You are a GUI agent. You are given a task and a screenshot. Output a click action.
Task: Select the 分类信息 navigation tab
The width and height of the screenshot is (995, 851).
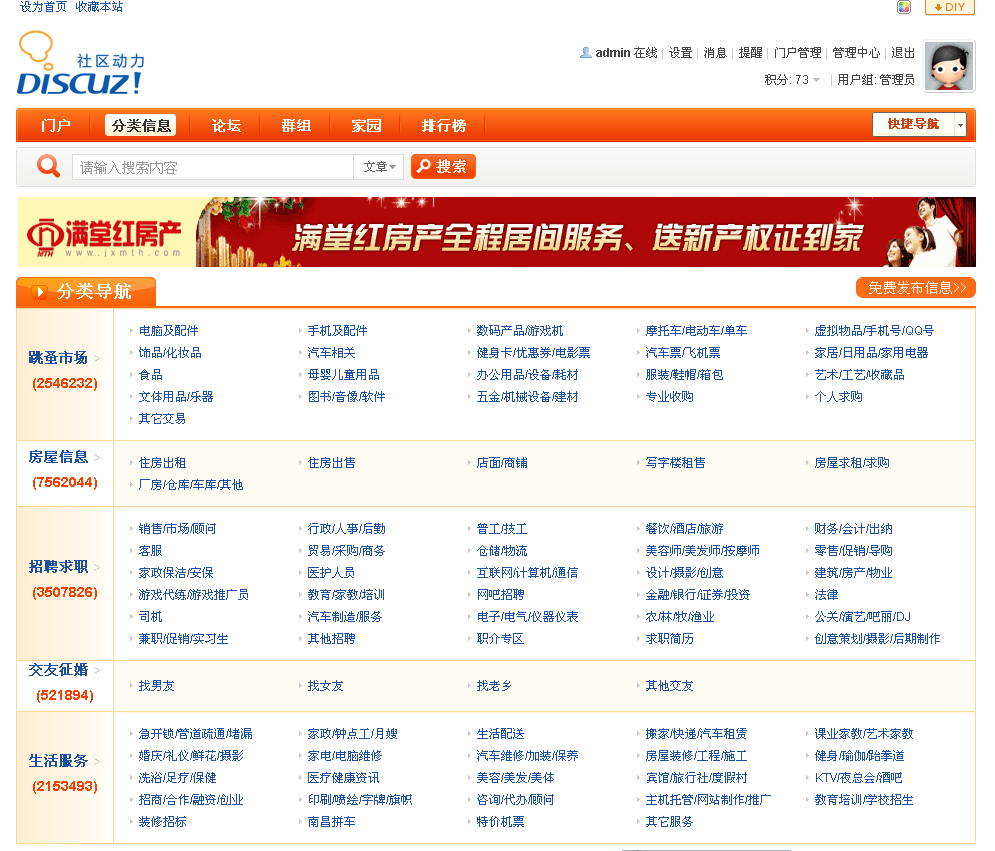pos(141,126)
